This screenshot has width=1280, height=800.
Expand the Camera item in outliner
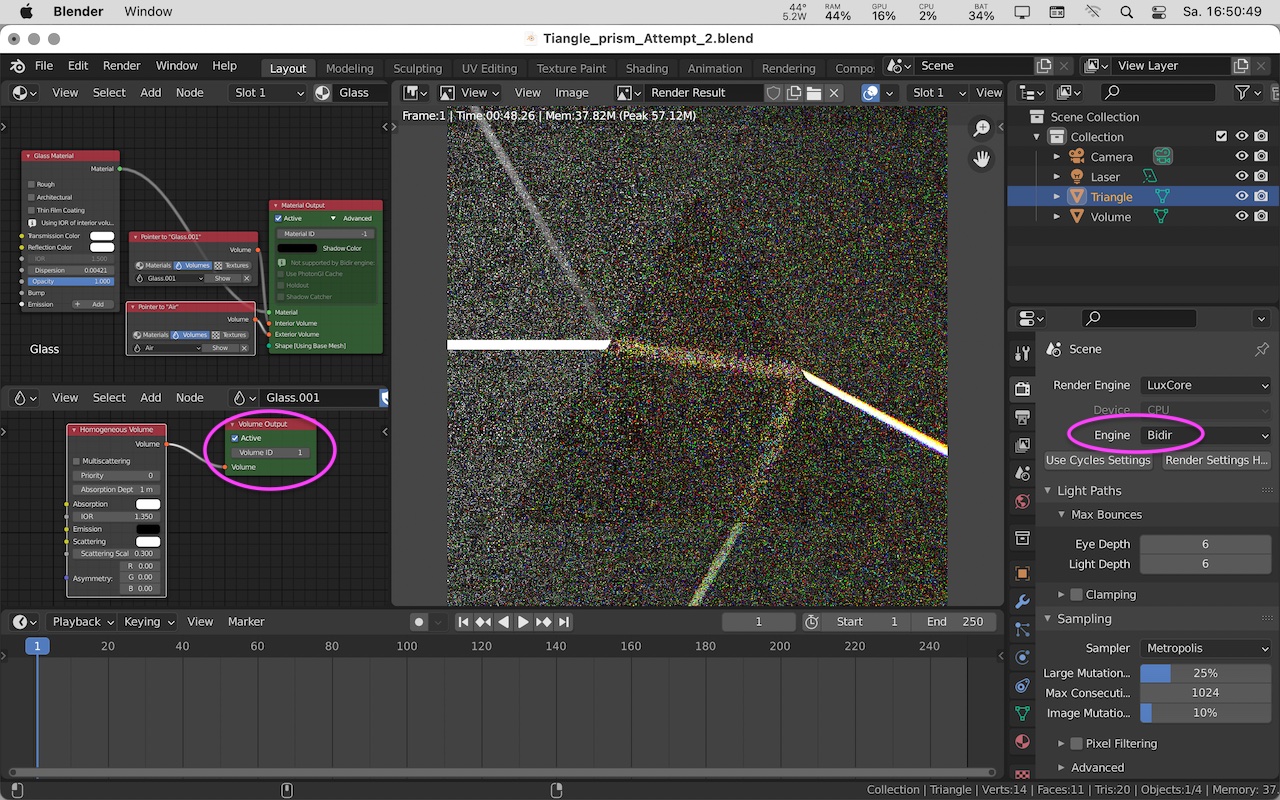1057,157
